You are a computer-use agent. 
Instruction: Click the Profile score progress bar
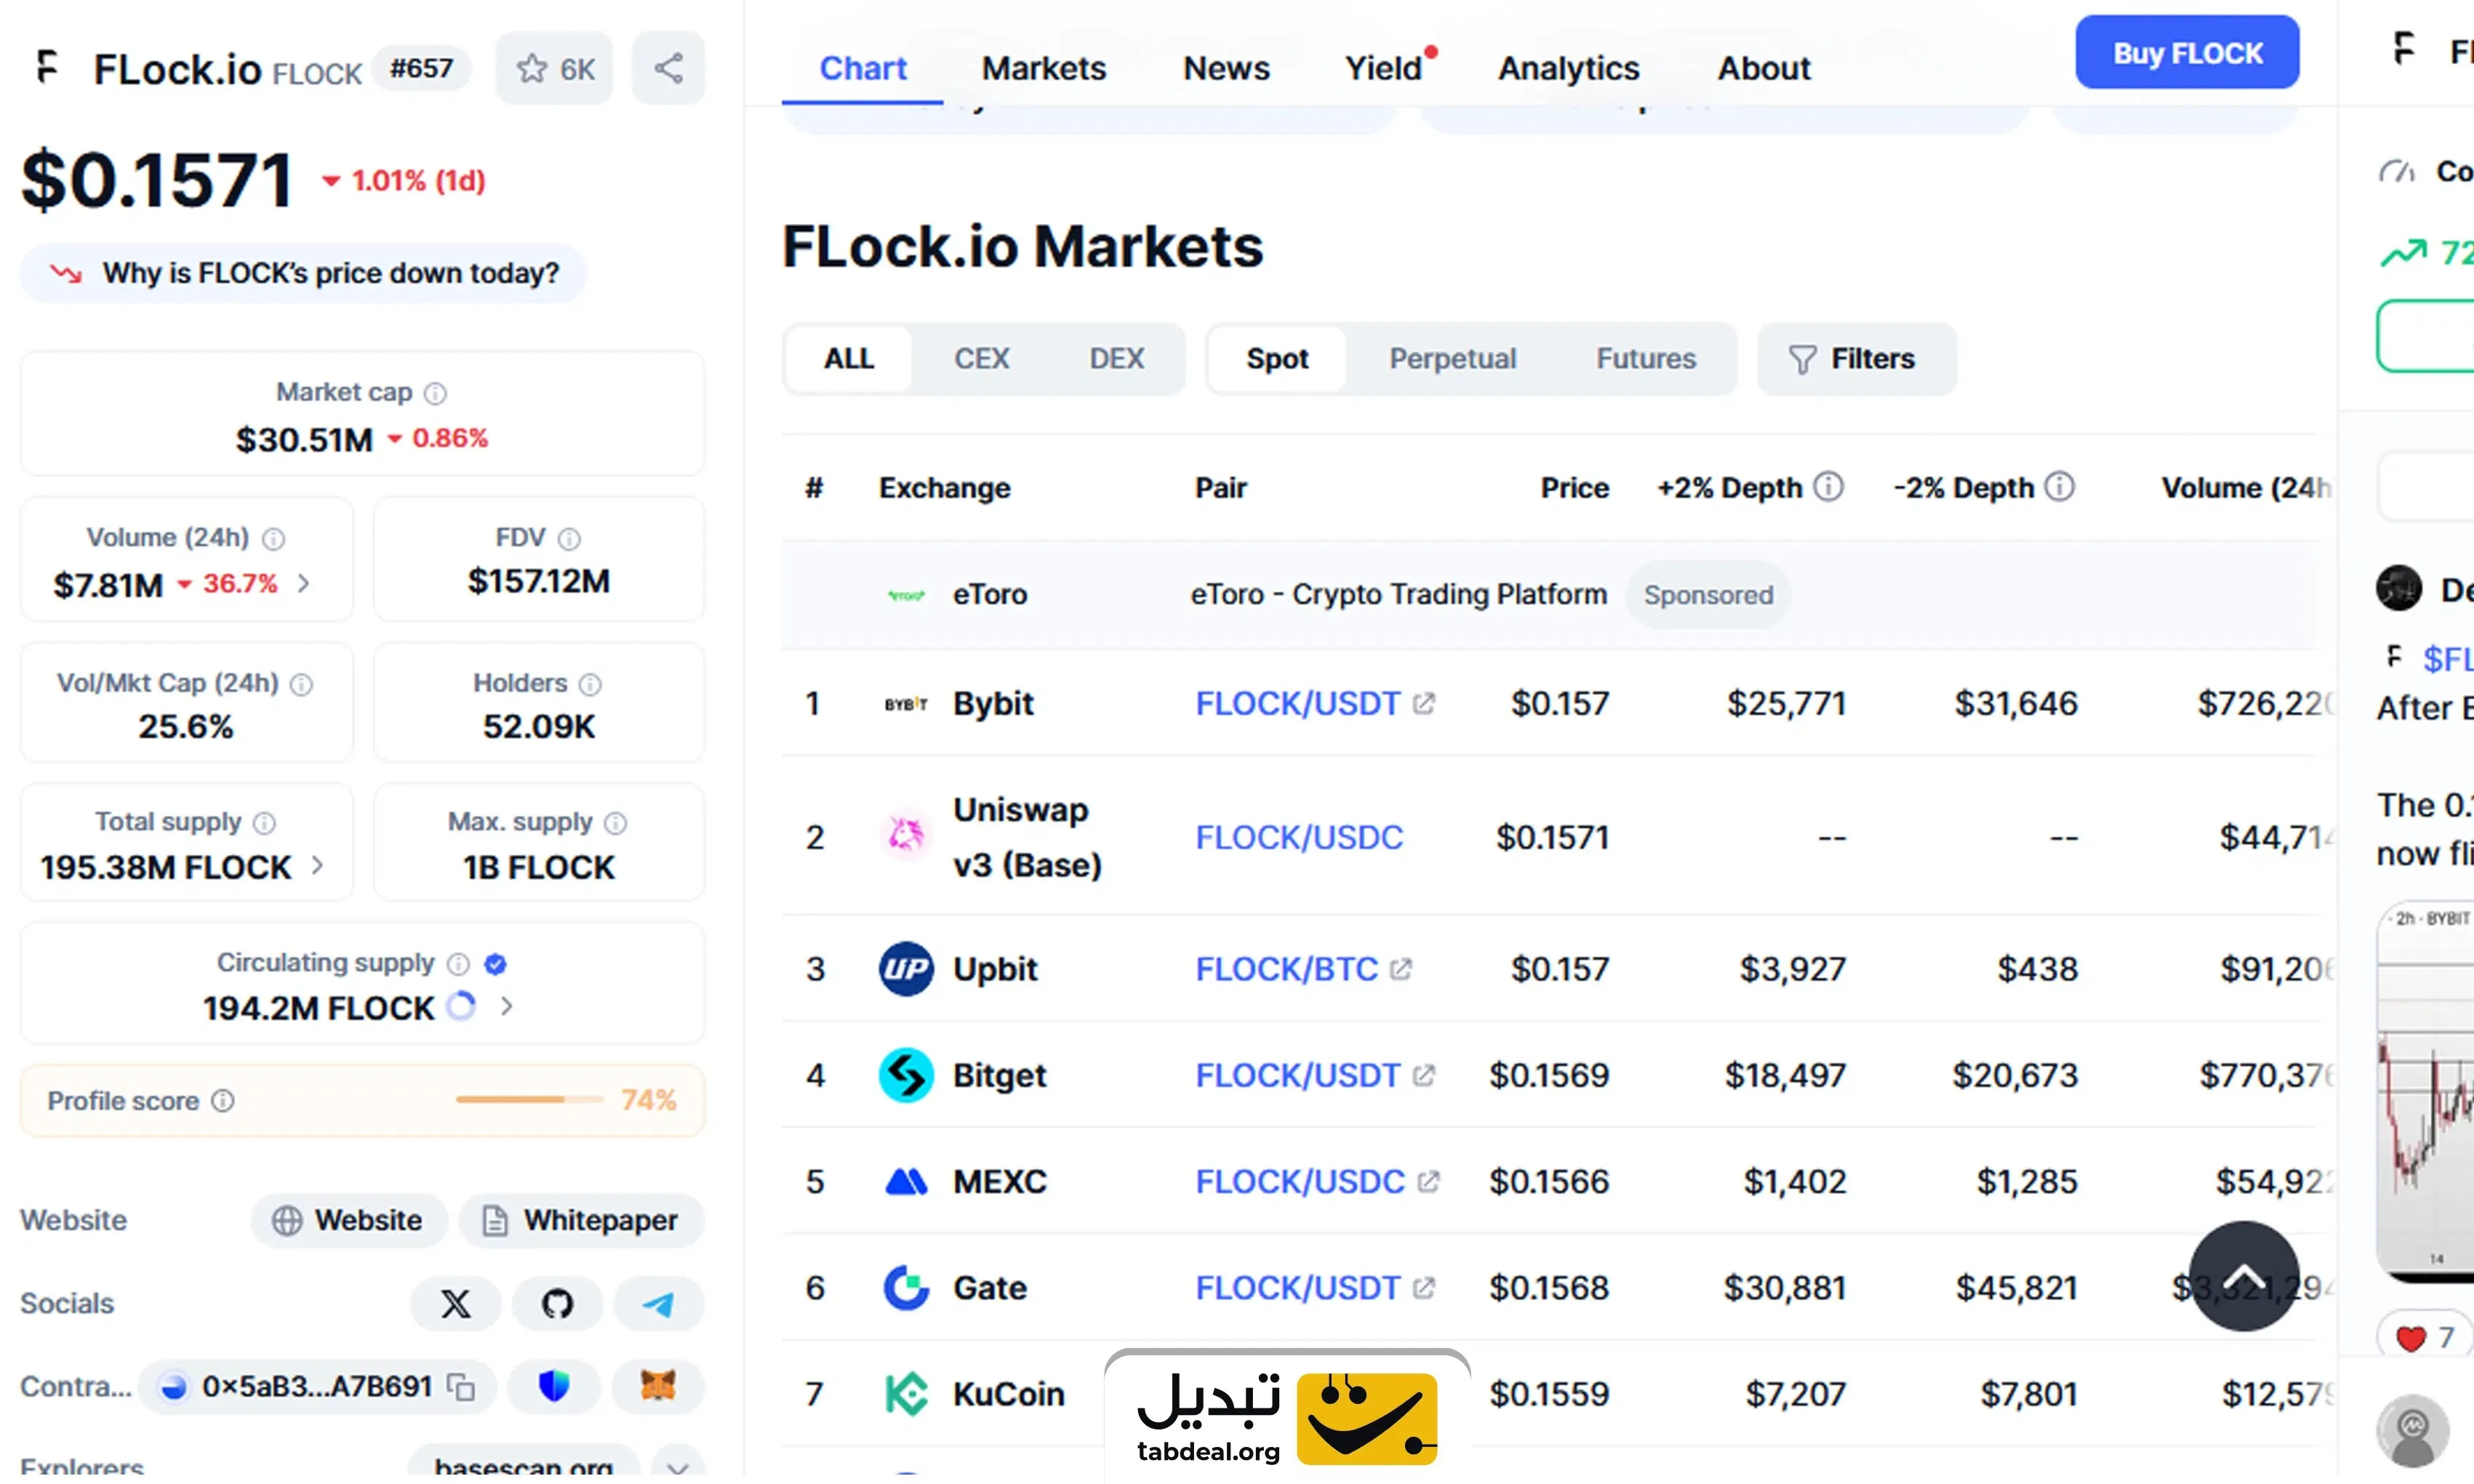pyautogui.click(x=529, y=1100)
